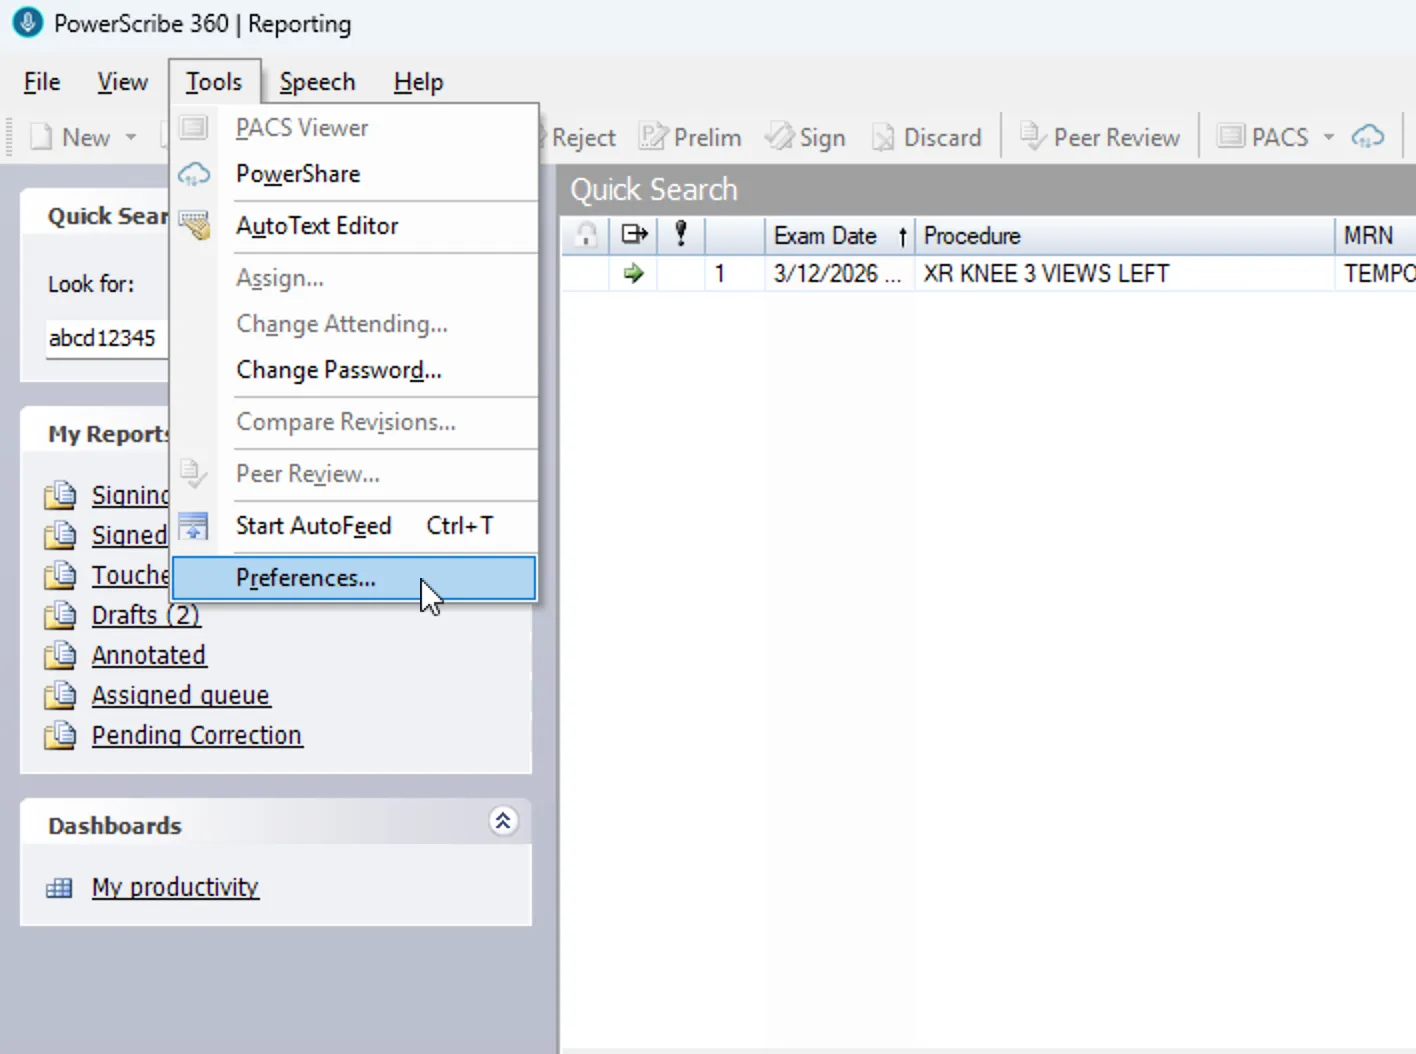This screenshot has width=1416, height=1054.
Task: Click the green arrow status indicator for the knee exam
Action: 633,273
